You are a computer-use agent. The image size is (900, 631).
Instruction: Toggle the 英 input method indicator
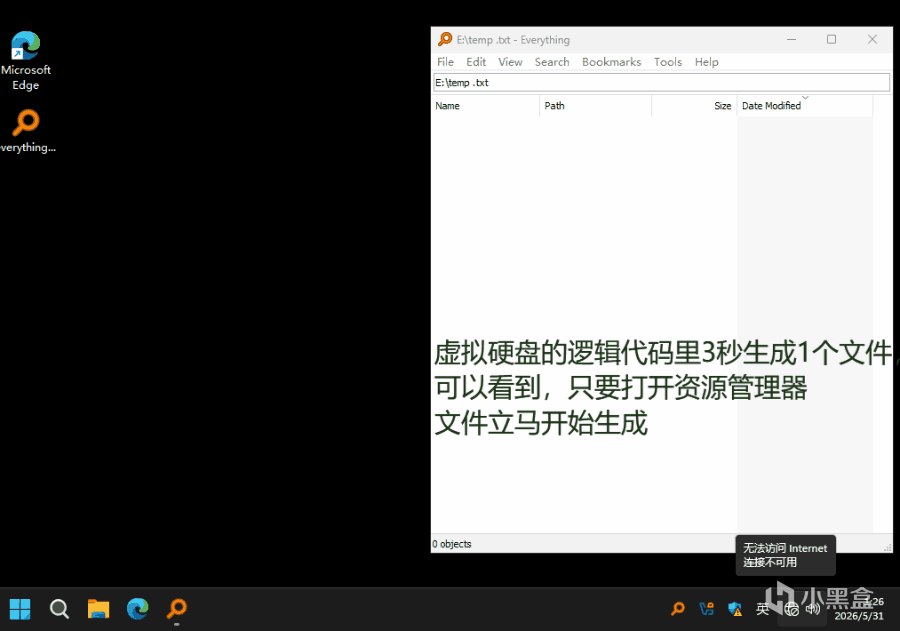pos(763,609)
